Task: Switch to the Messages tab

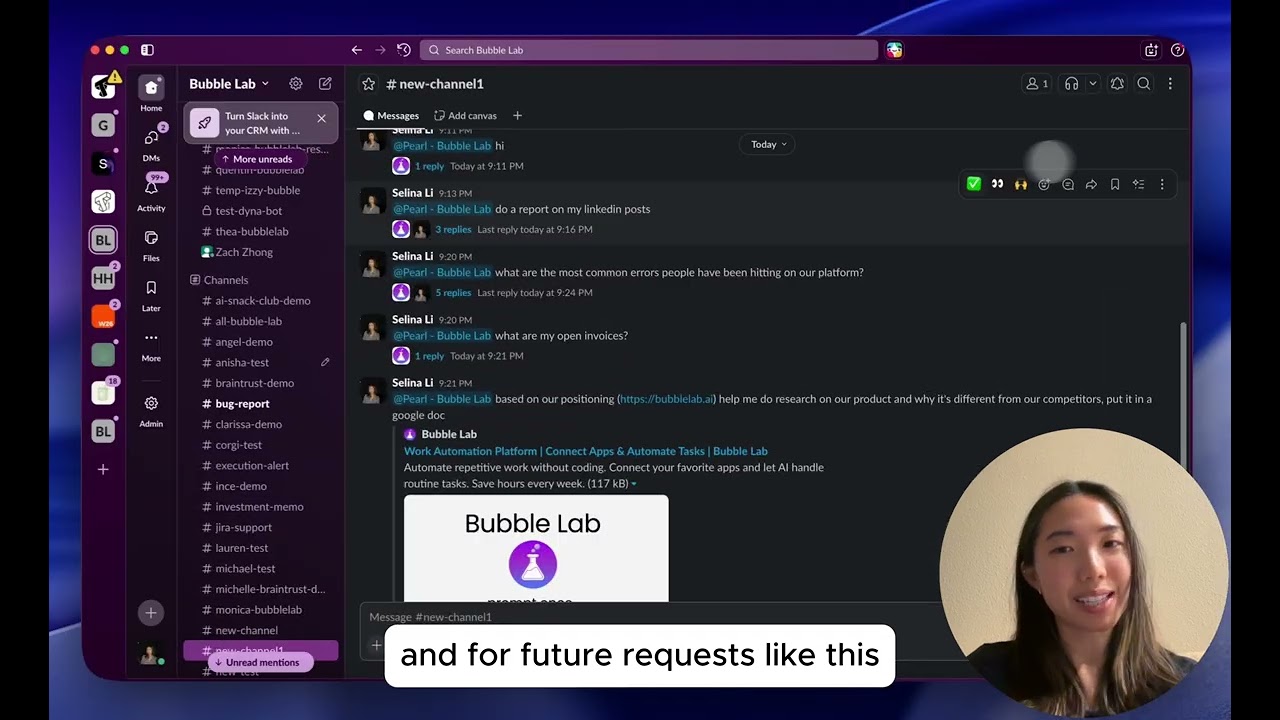Action: point(391,116)
